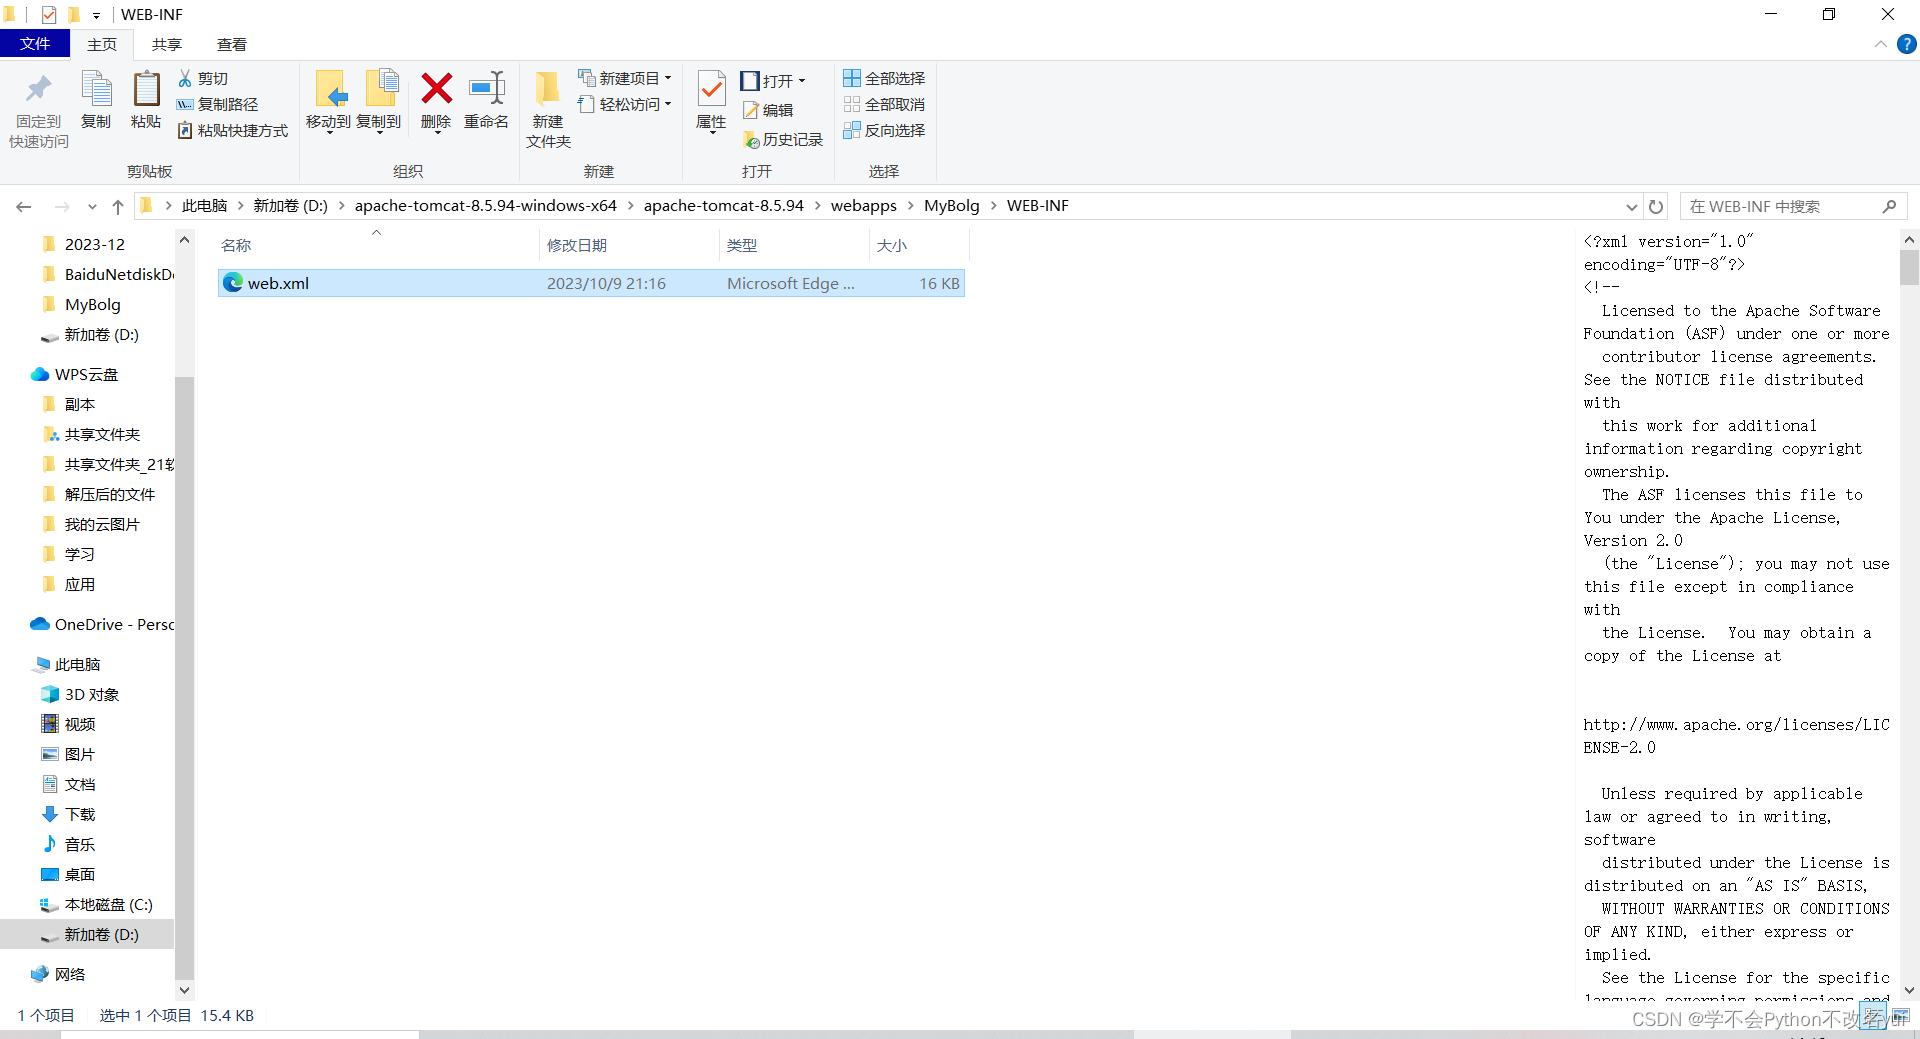1920x1039 pixels.
Task: Copy web.xml using the 复制 icon
Action: pyautogui.click(x=96, y=100)
